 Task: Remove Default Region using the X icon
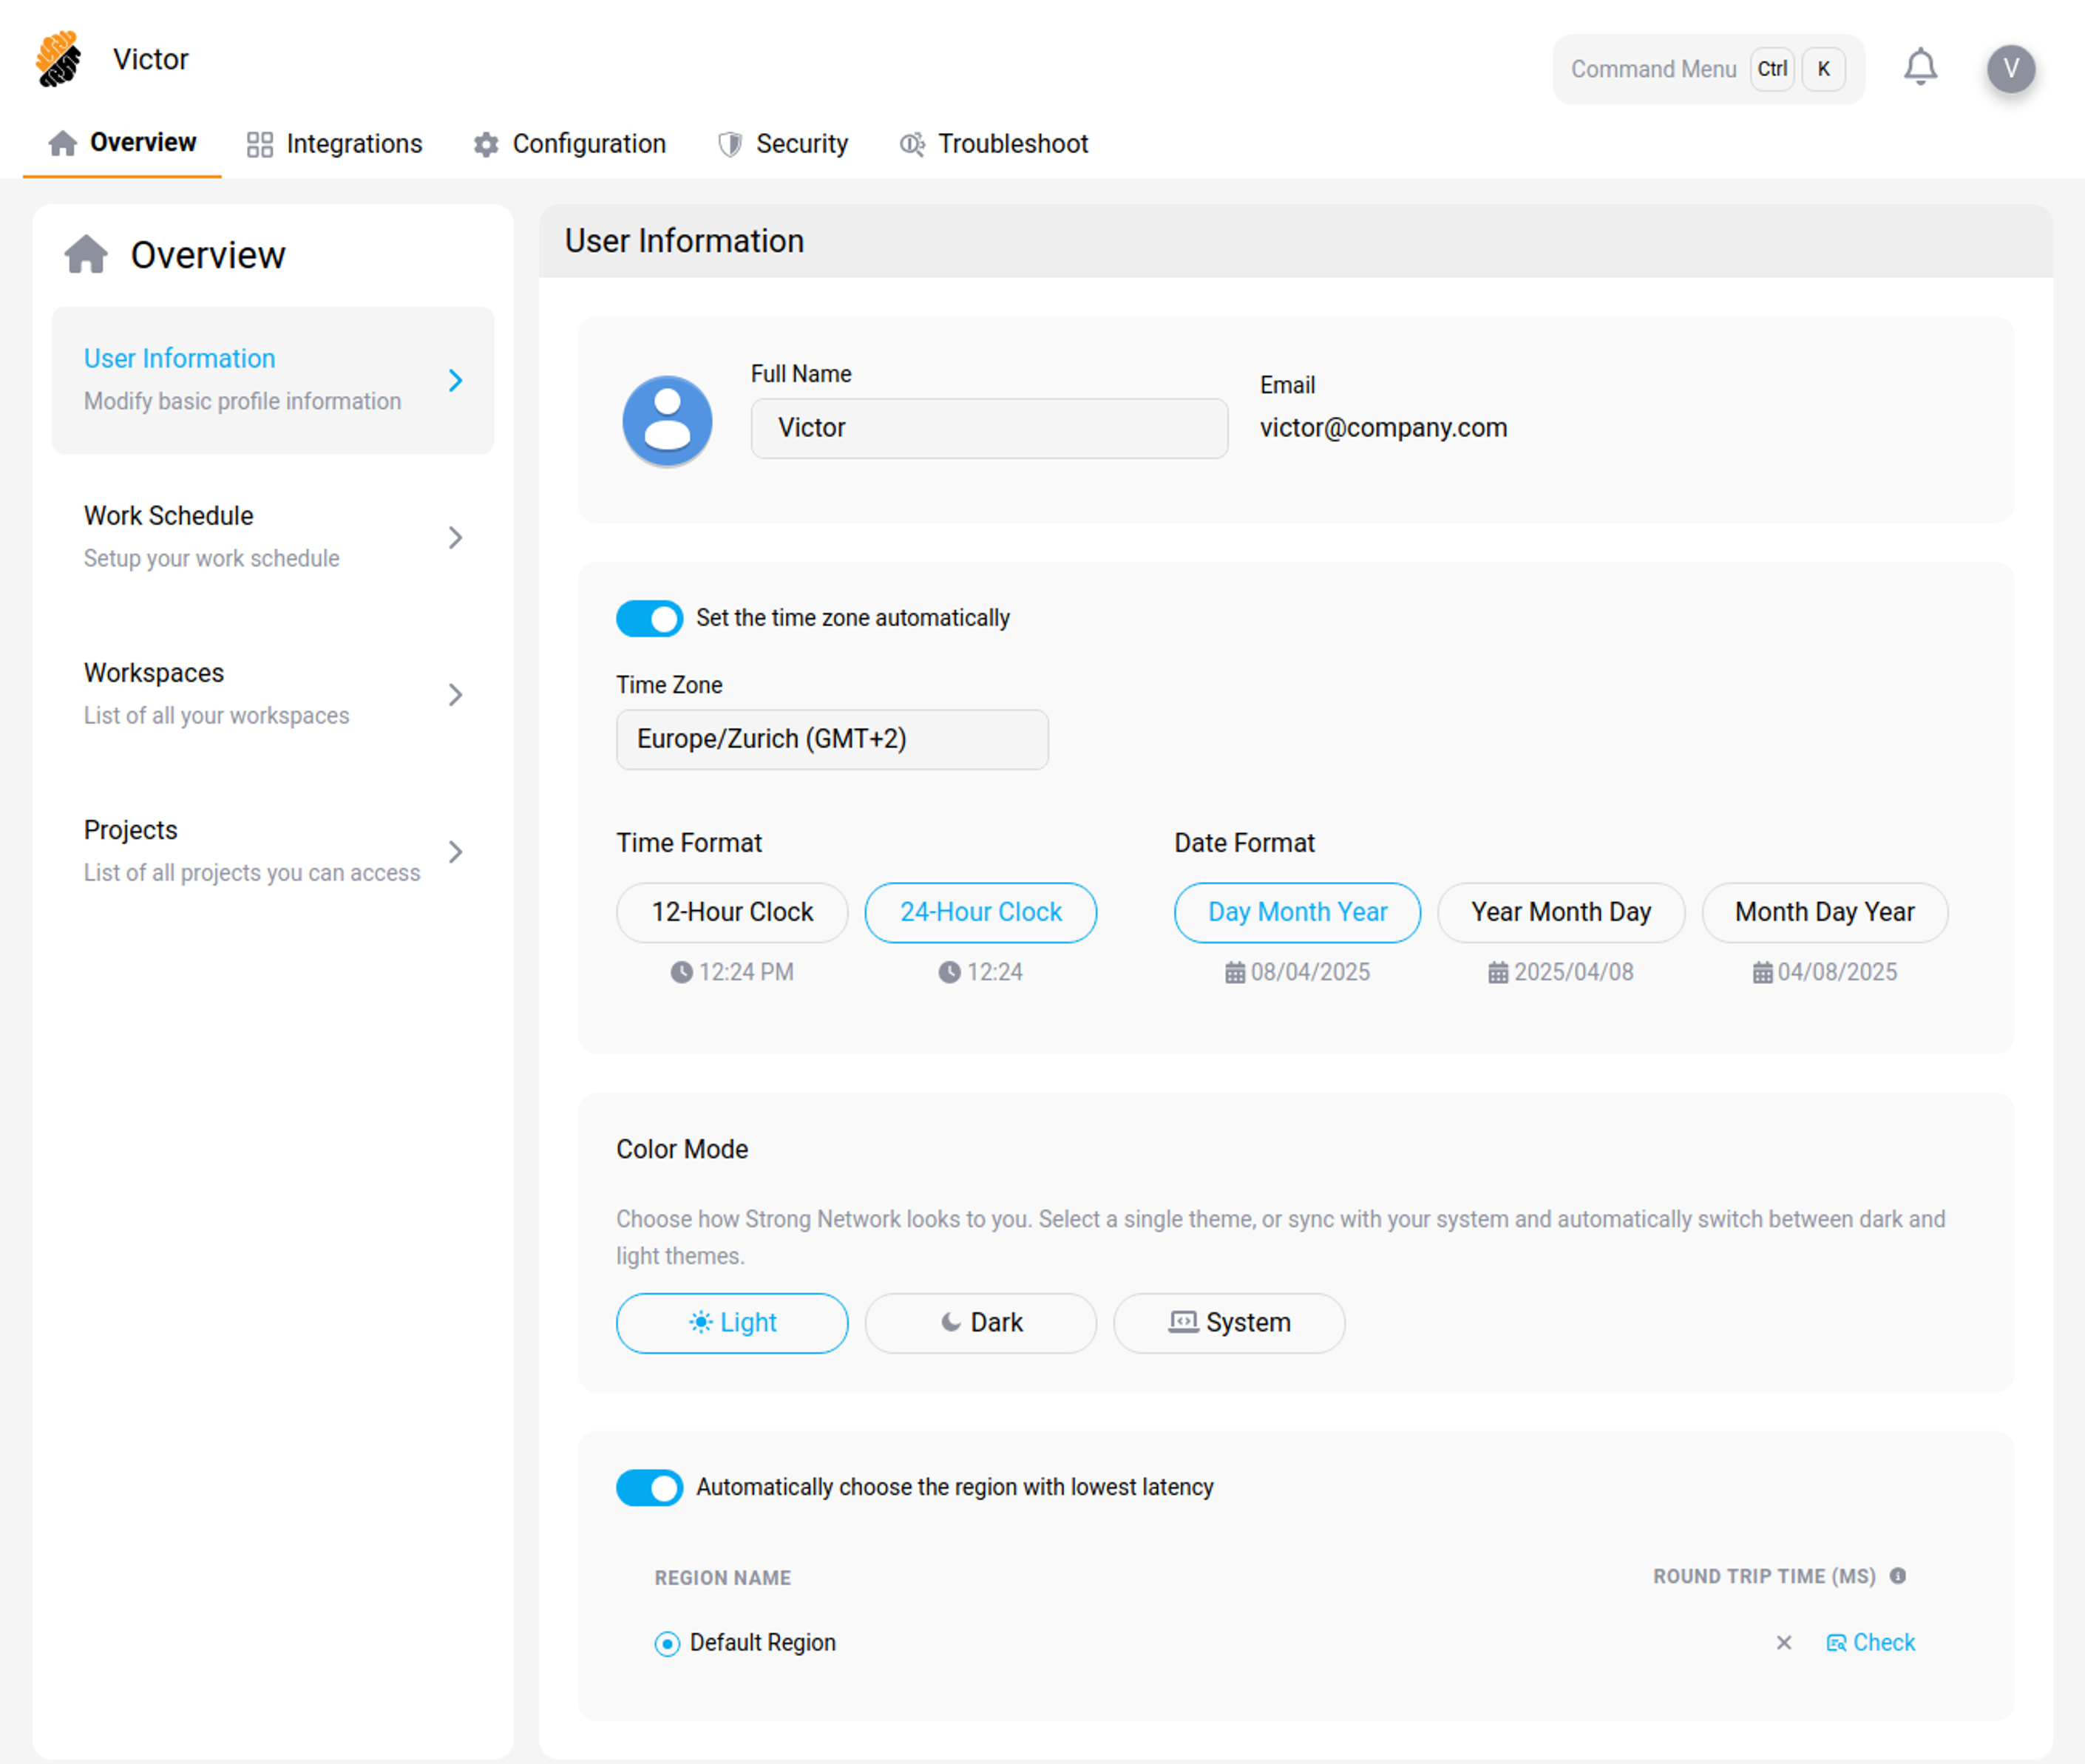tap(1783, 1643)
